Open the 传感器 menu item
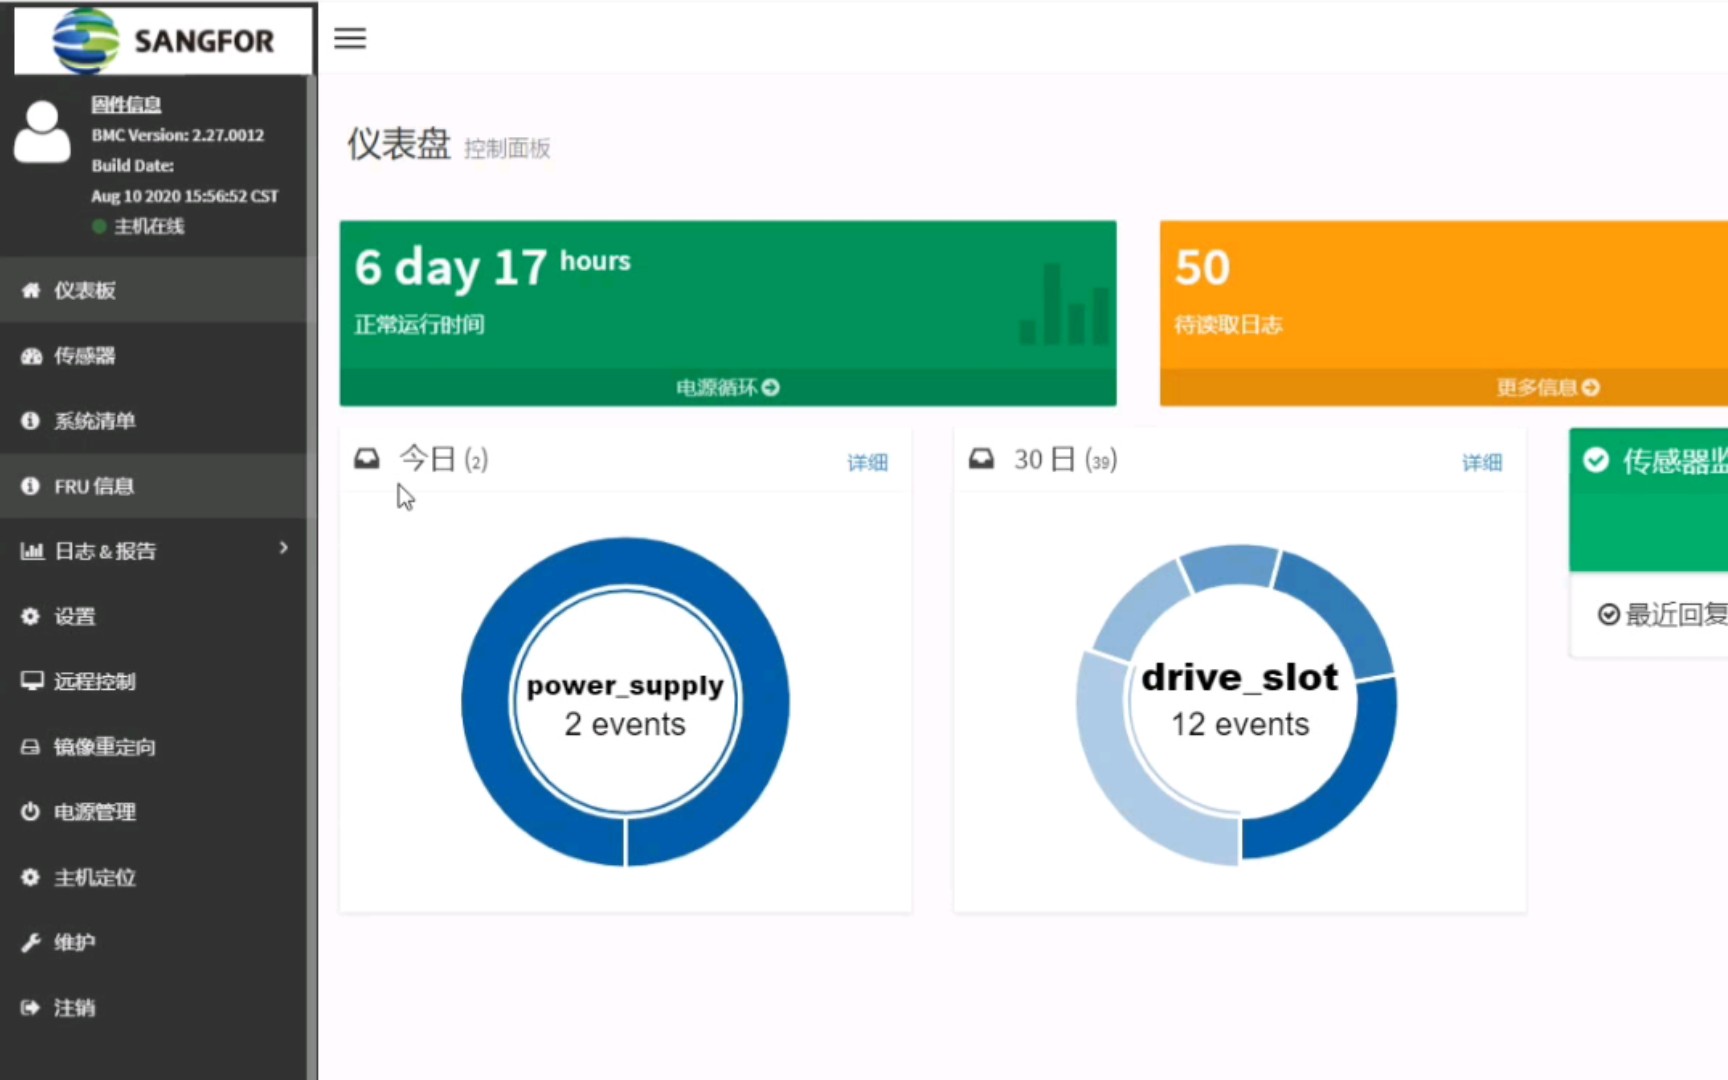The width and height of the screenshot is (1728, 1080). click(x=153, y=356)
